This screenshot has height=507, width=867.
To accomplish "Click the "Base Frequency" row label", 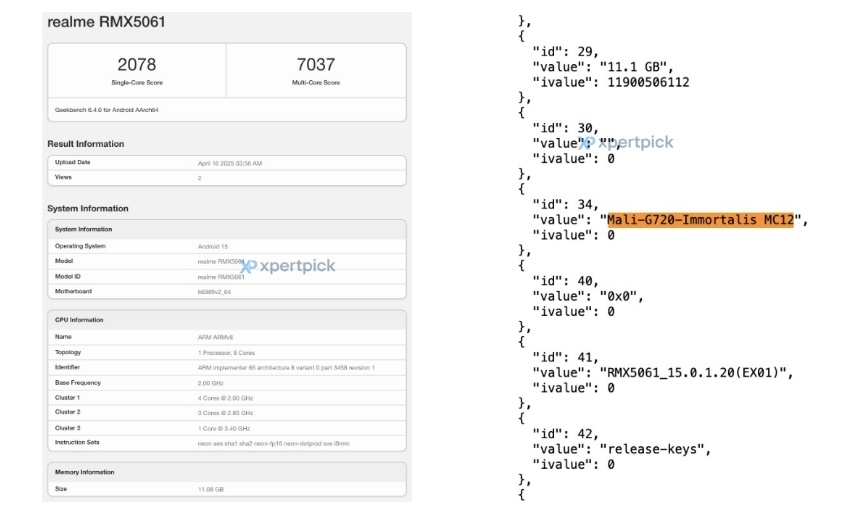I will (78, 383).
